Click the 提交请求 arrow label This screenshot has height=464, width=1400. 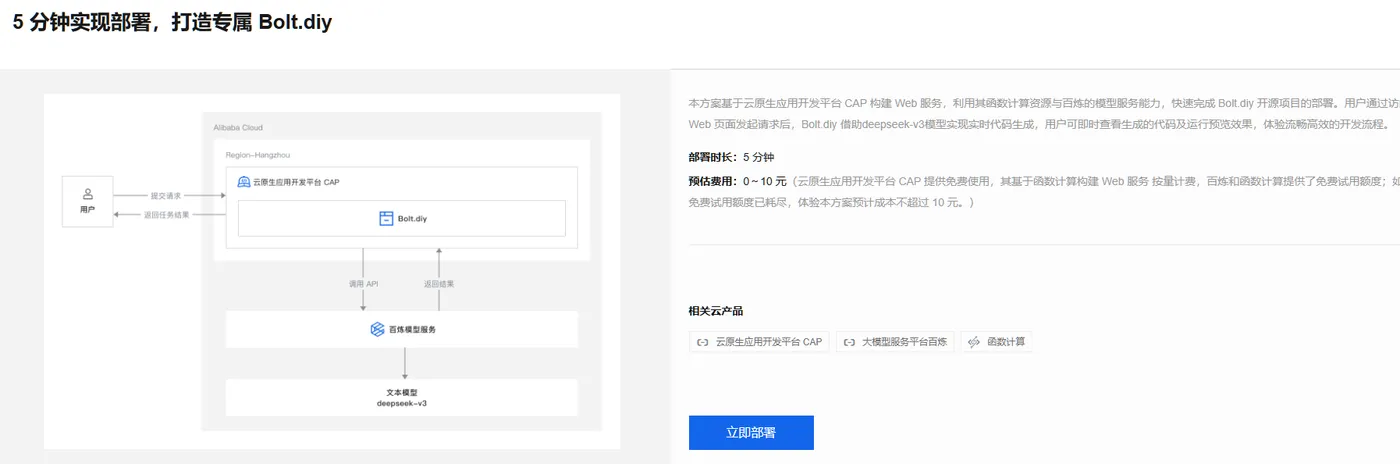click(166, 196)
